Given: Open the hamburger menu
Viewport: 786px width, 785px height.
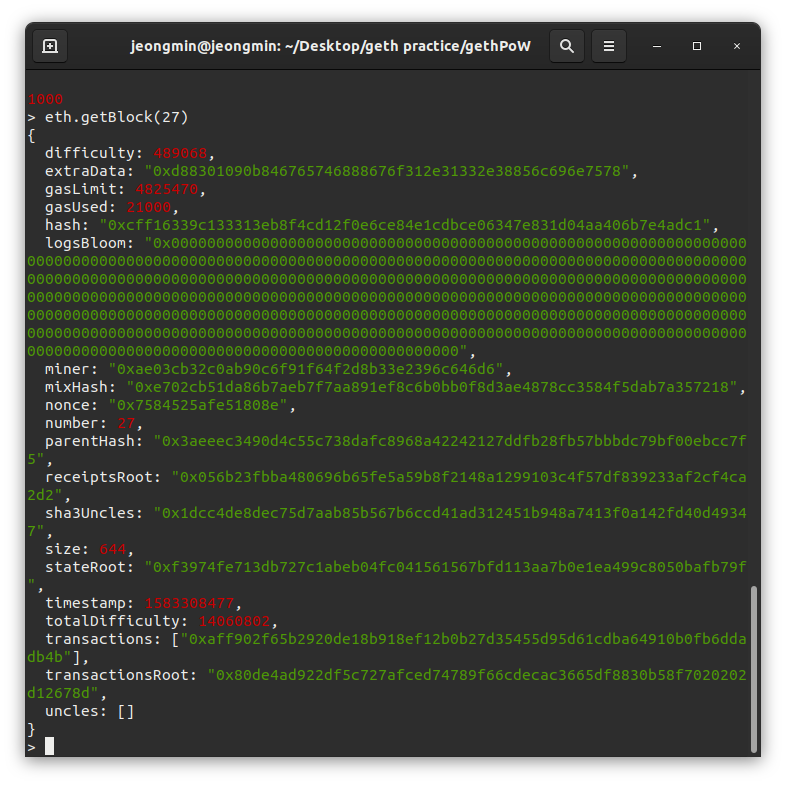Looking at the screenshot, I should tap(609, 46).
